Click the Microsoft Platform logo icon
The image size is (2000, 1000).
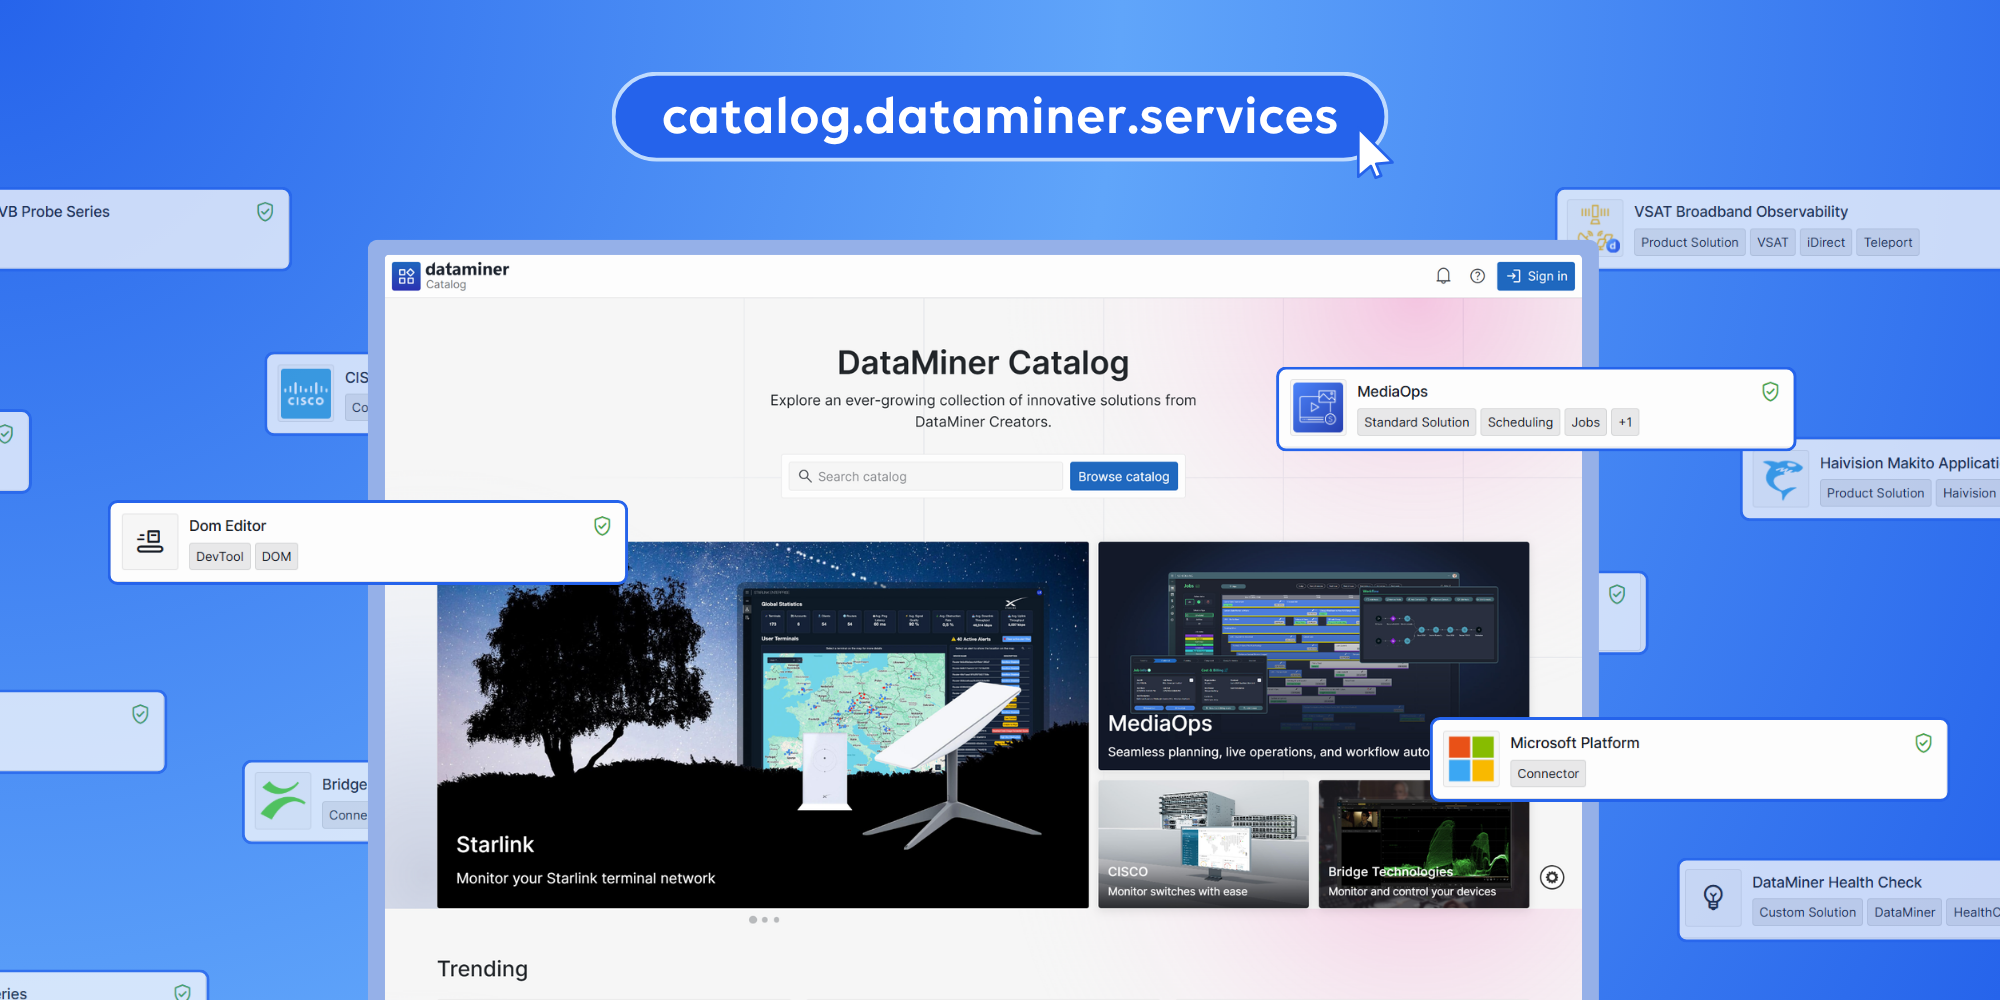pos(1471,759)
